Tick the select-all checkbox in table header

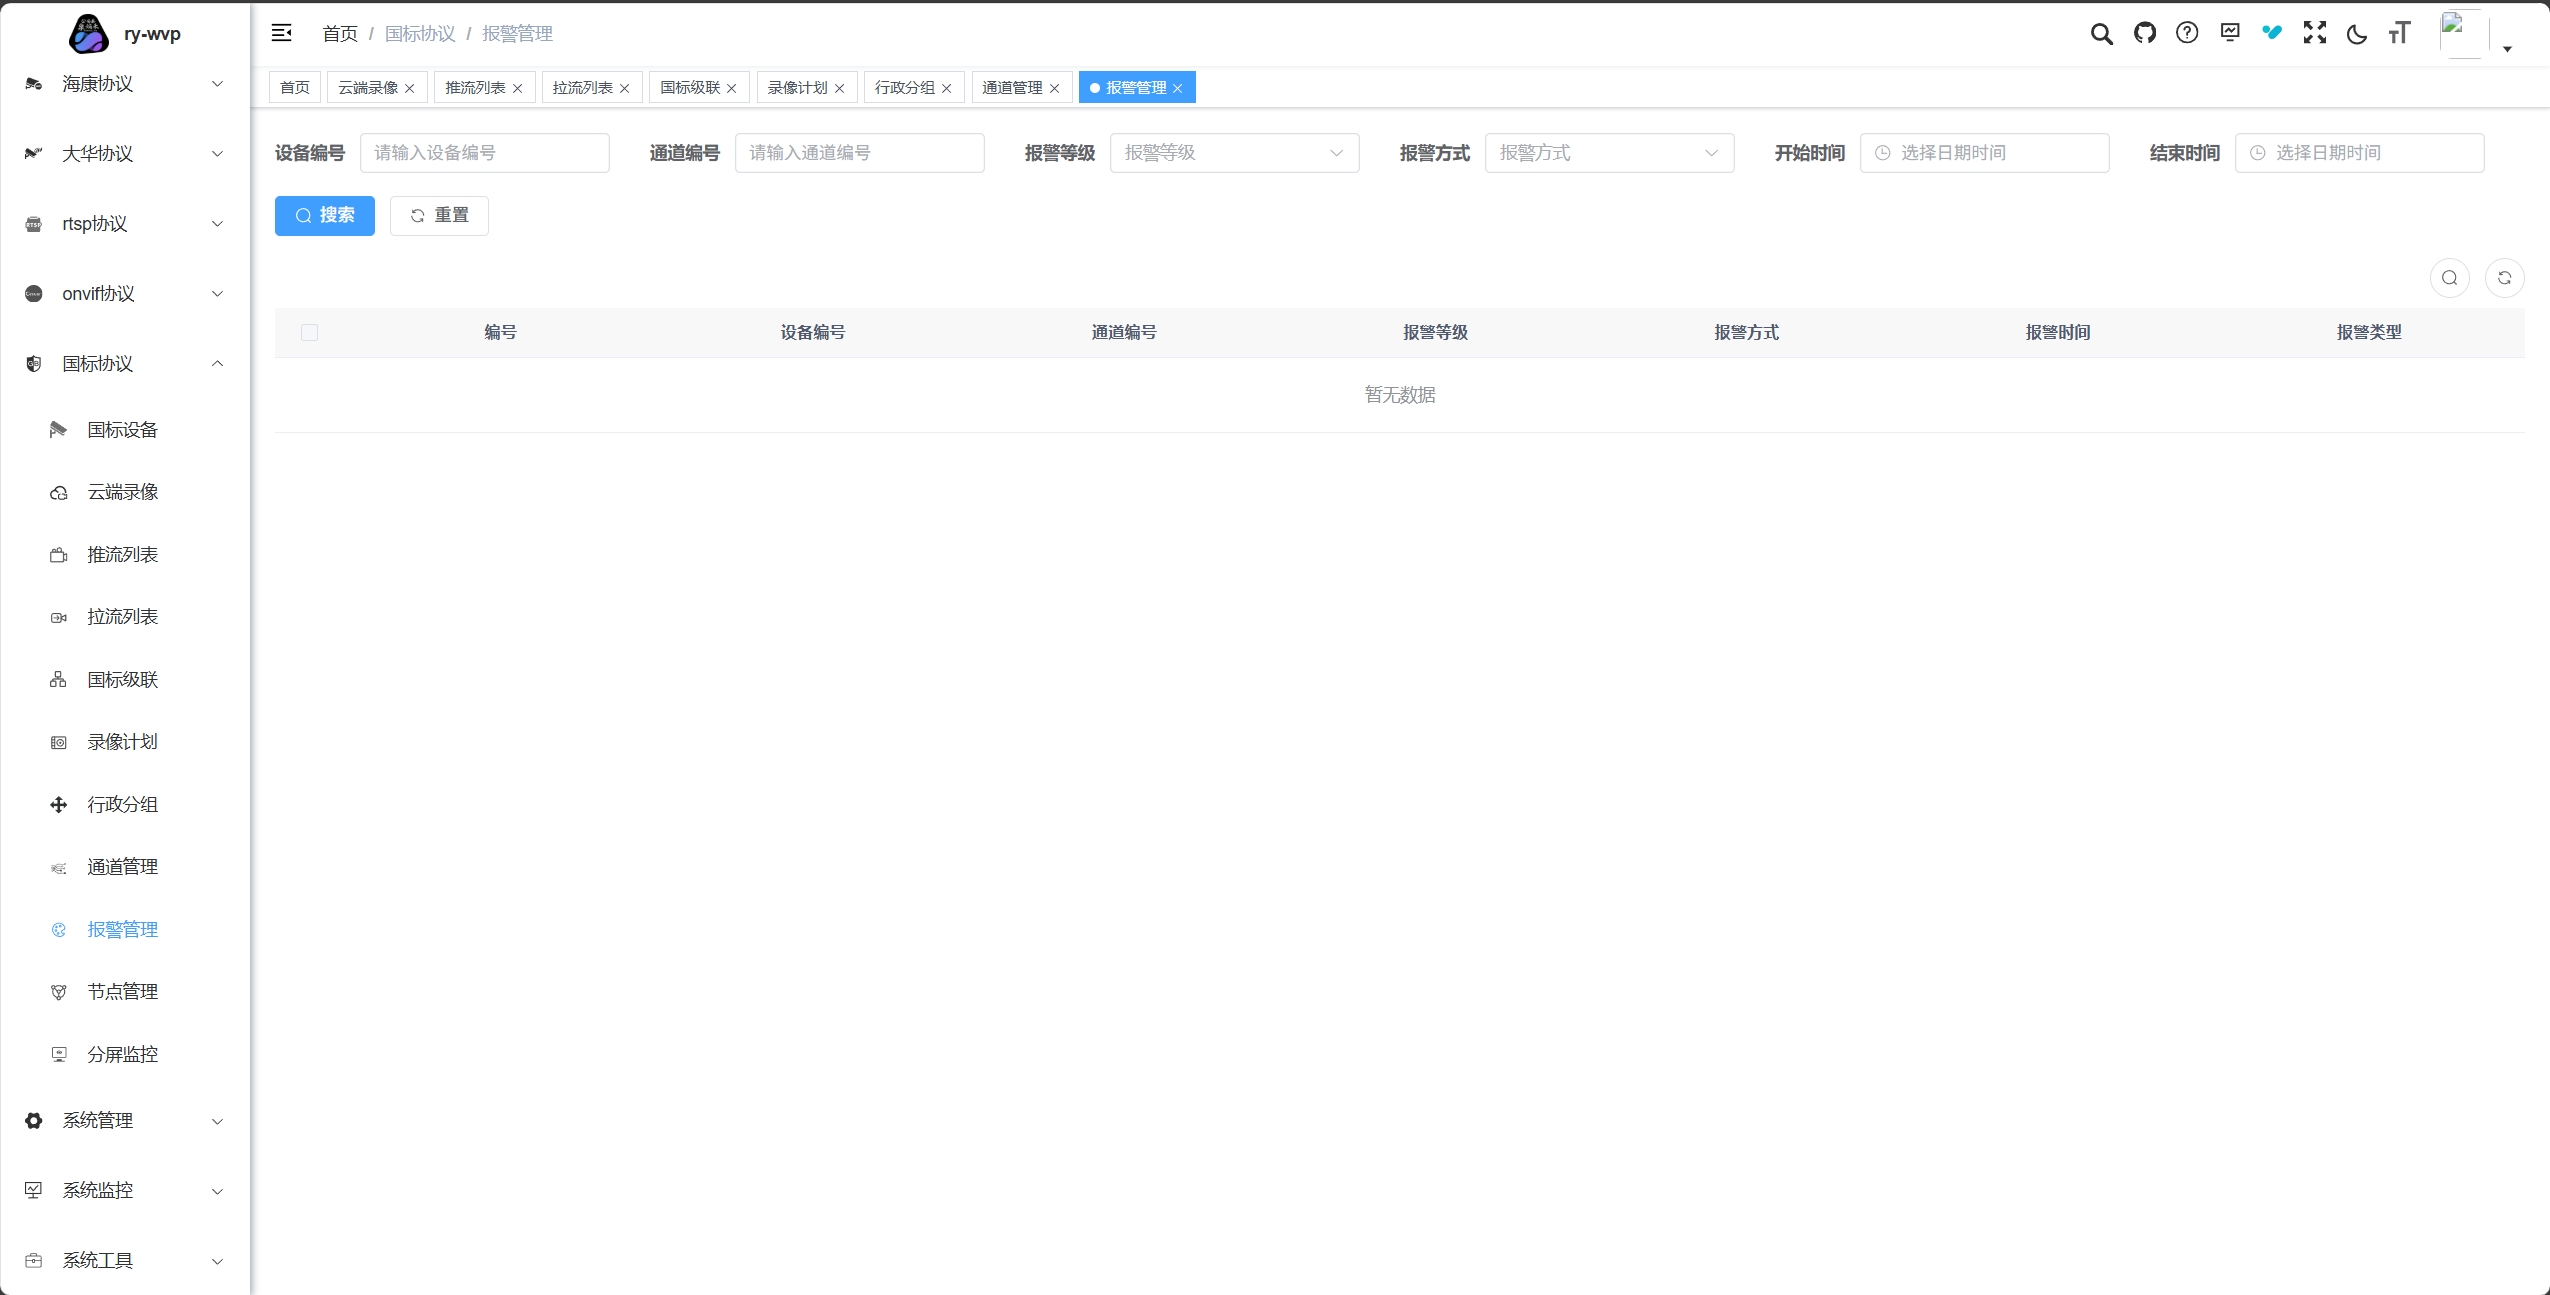tap(309, 332)
